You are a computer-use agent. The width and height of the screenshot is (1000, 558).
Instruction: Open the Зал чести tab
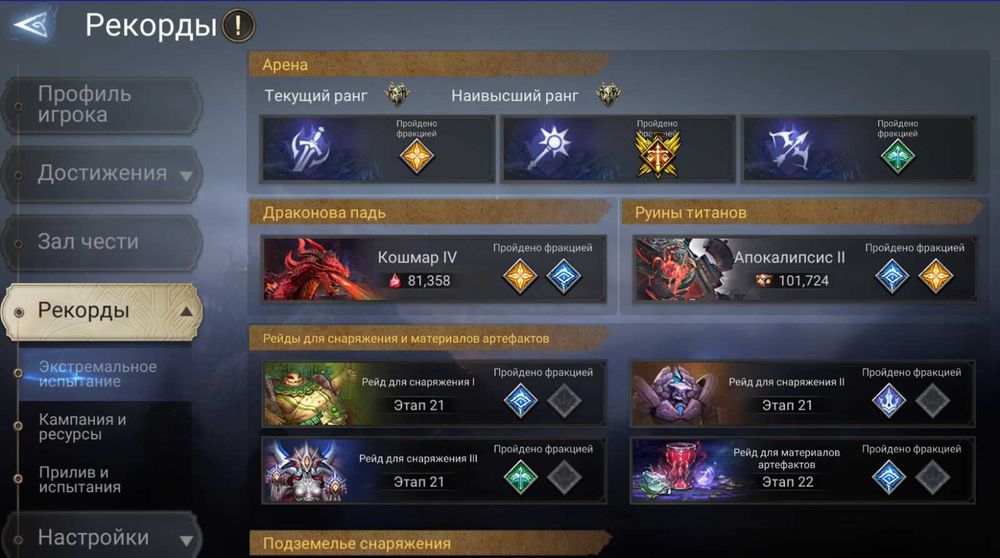(102, 242)
